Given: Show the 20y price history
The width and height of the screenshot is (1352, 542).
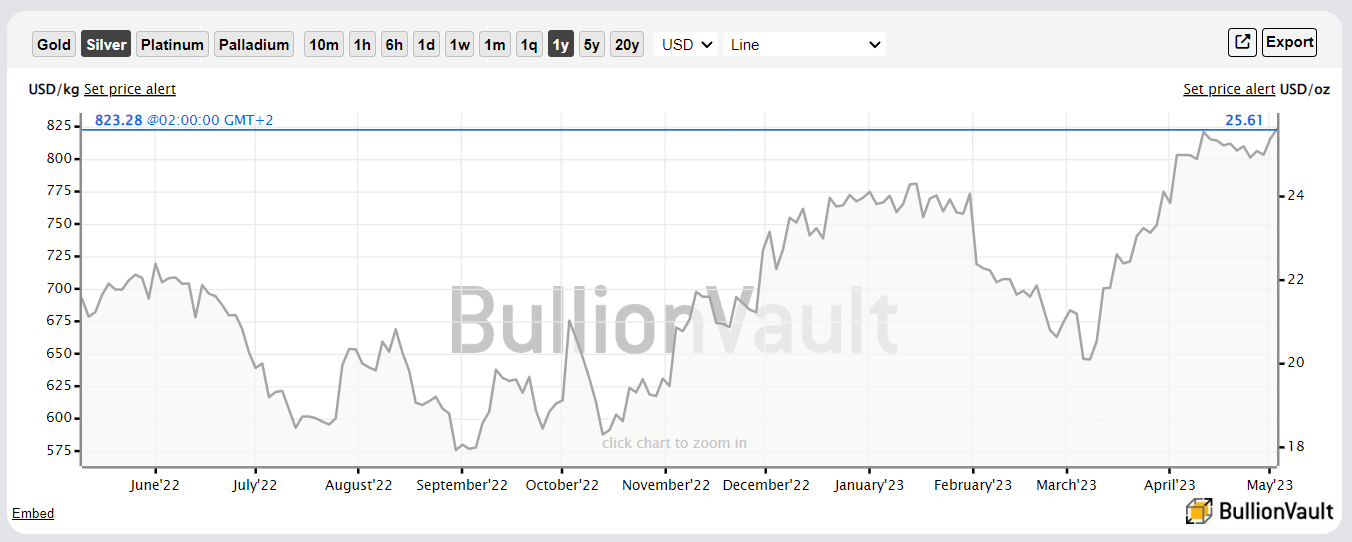Looking at the screenshot, I should (627, 44).
